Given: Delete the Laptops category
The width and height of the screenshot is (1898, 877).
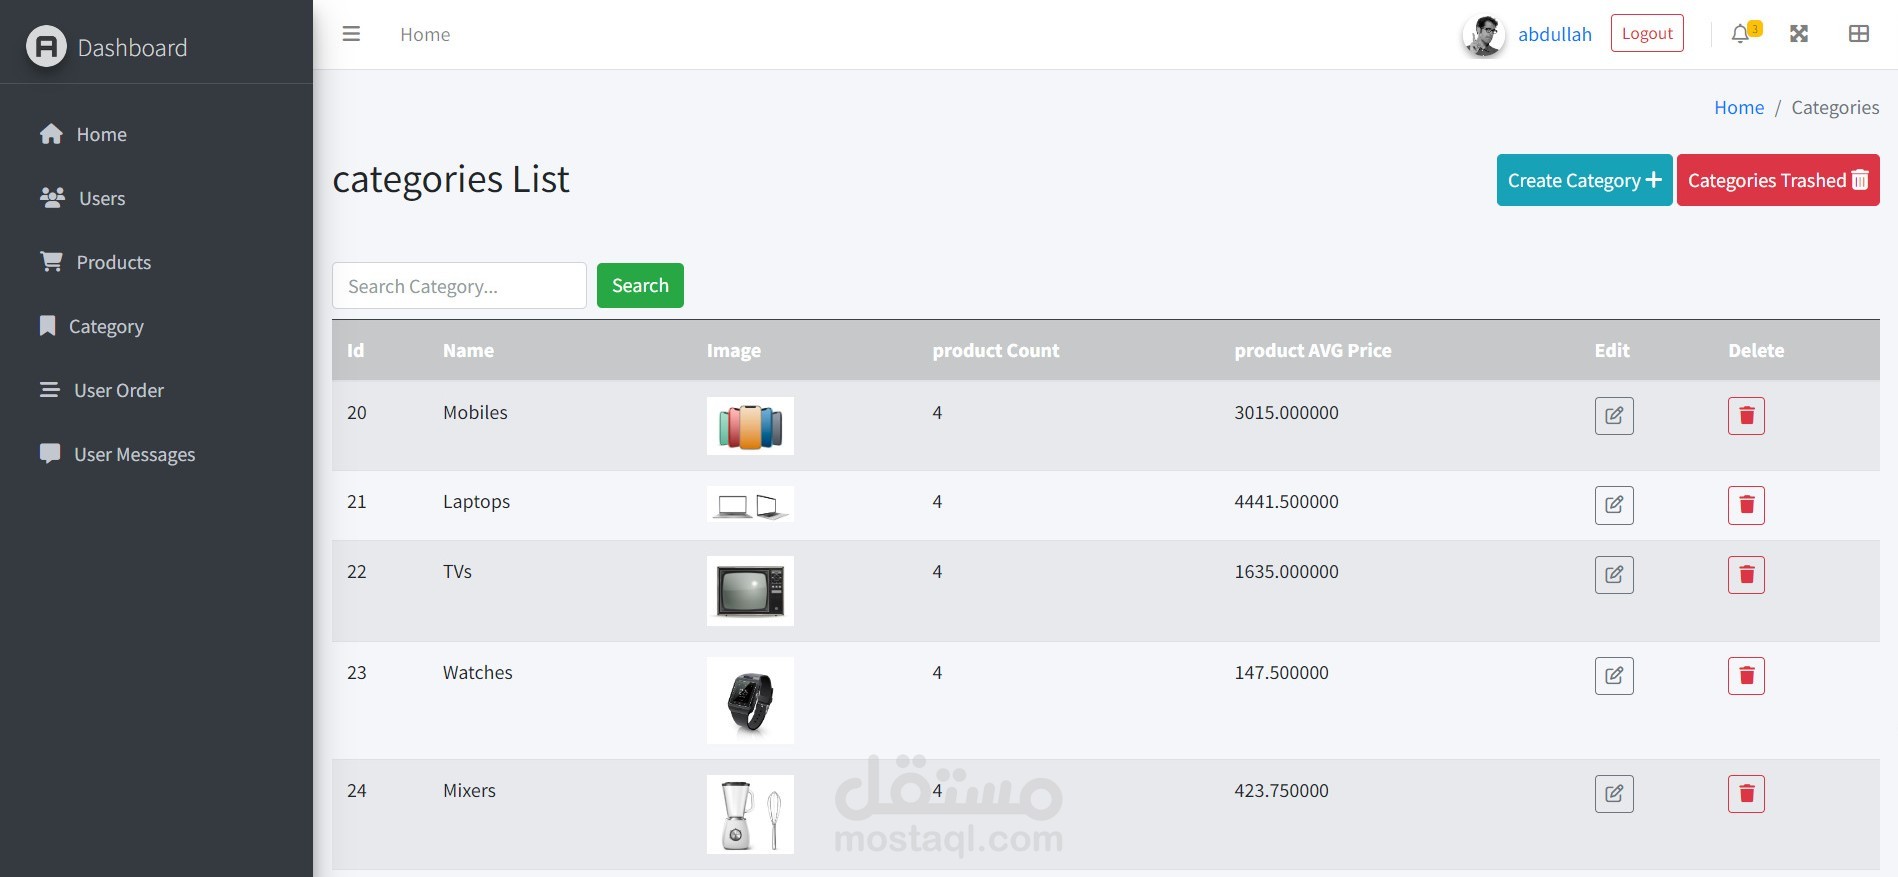Looking at the screenshot, I should (x=1746, y=505).
